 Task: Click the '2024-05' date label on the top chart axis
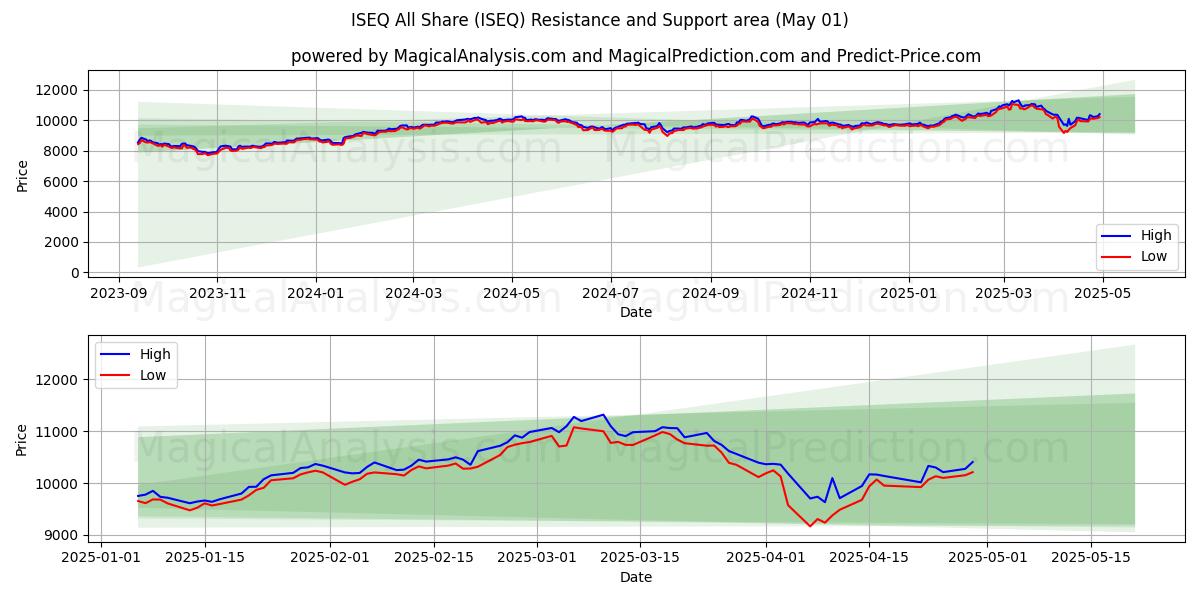tap(512, 292)
